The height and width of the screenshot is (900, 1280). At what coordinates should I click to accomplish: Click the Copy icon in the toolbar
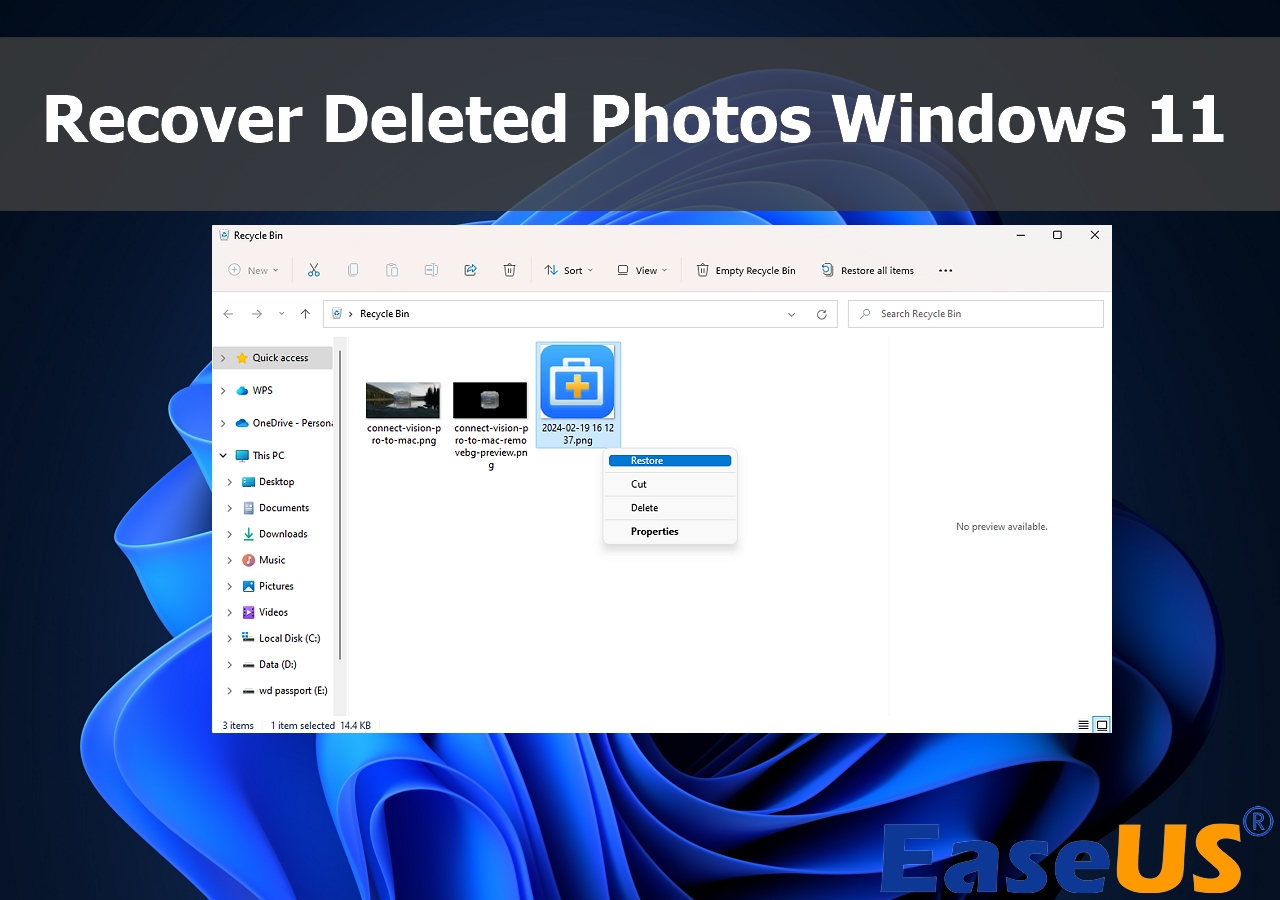pos(353,270)
